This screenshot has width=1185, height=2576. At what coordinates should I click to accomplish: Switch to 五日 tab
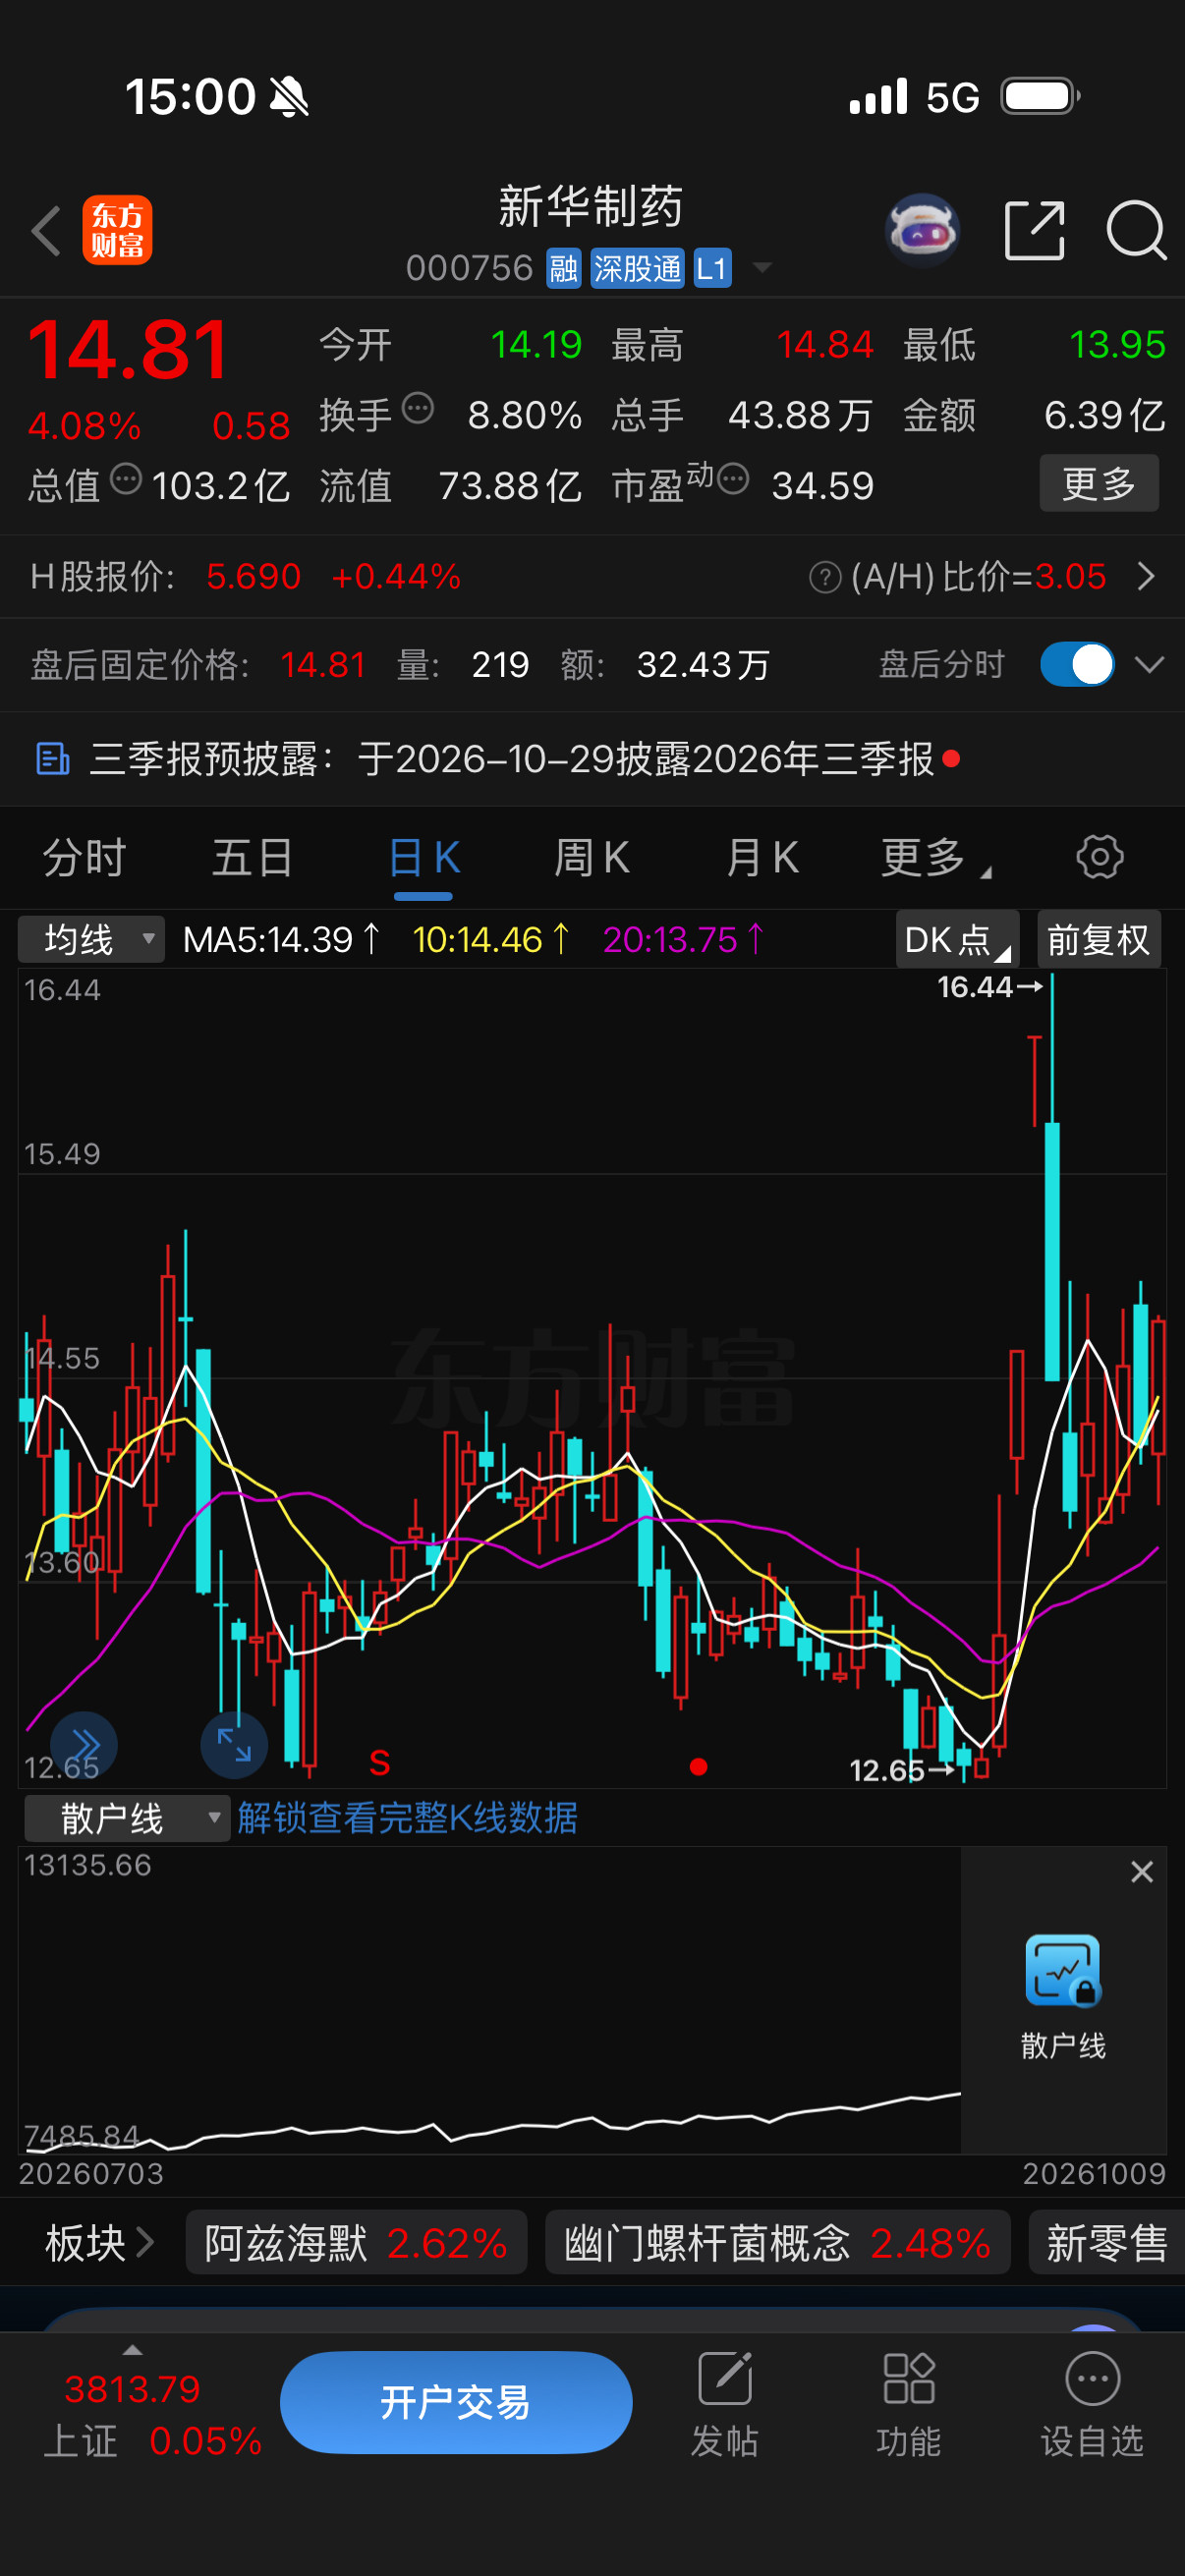coord(253,858)
